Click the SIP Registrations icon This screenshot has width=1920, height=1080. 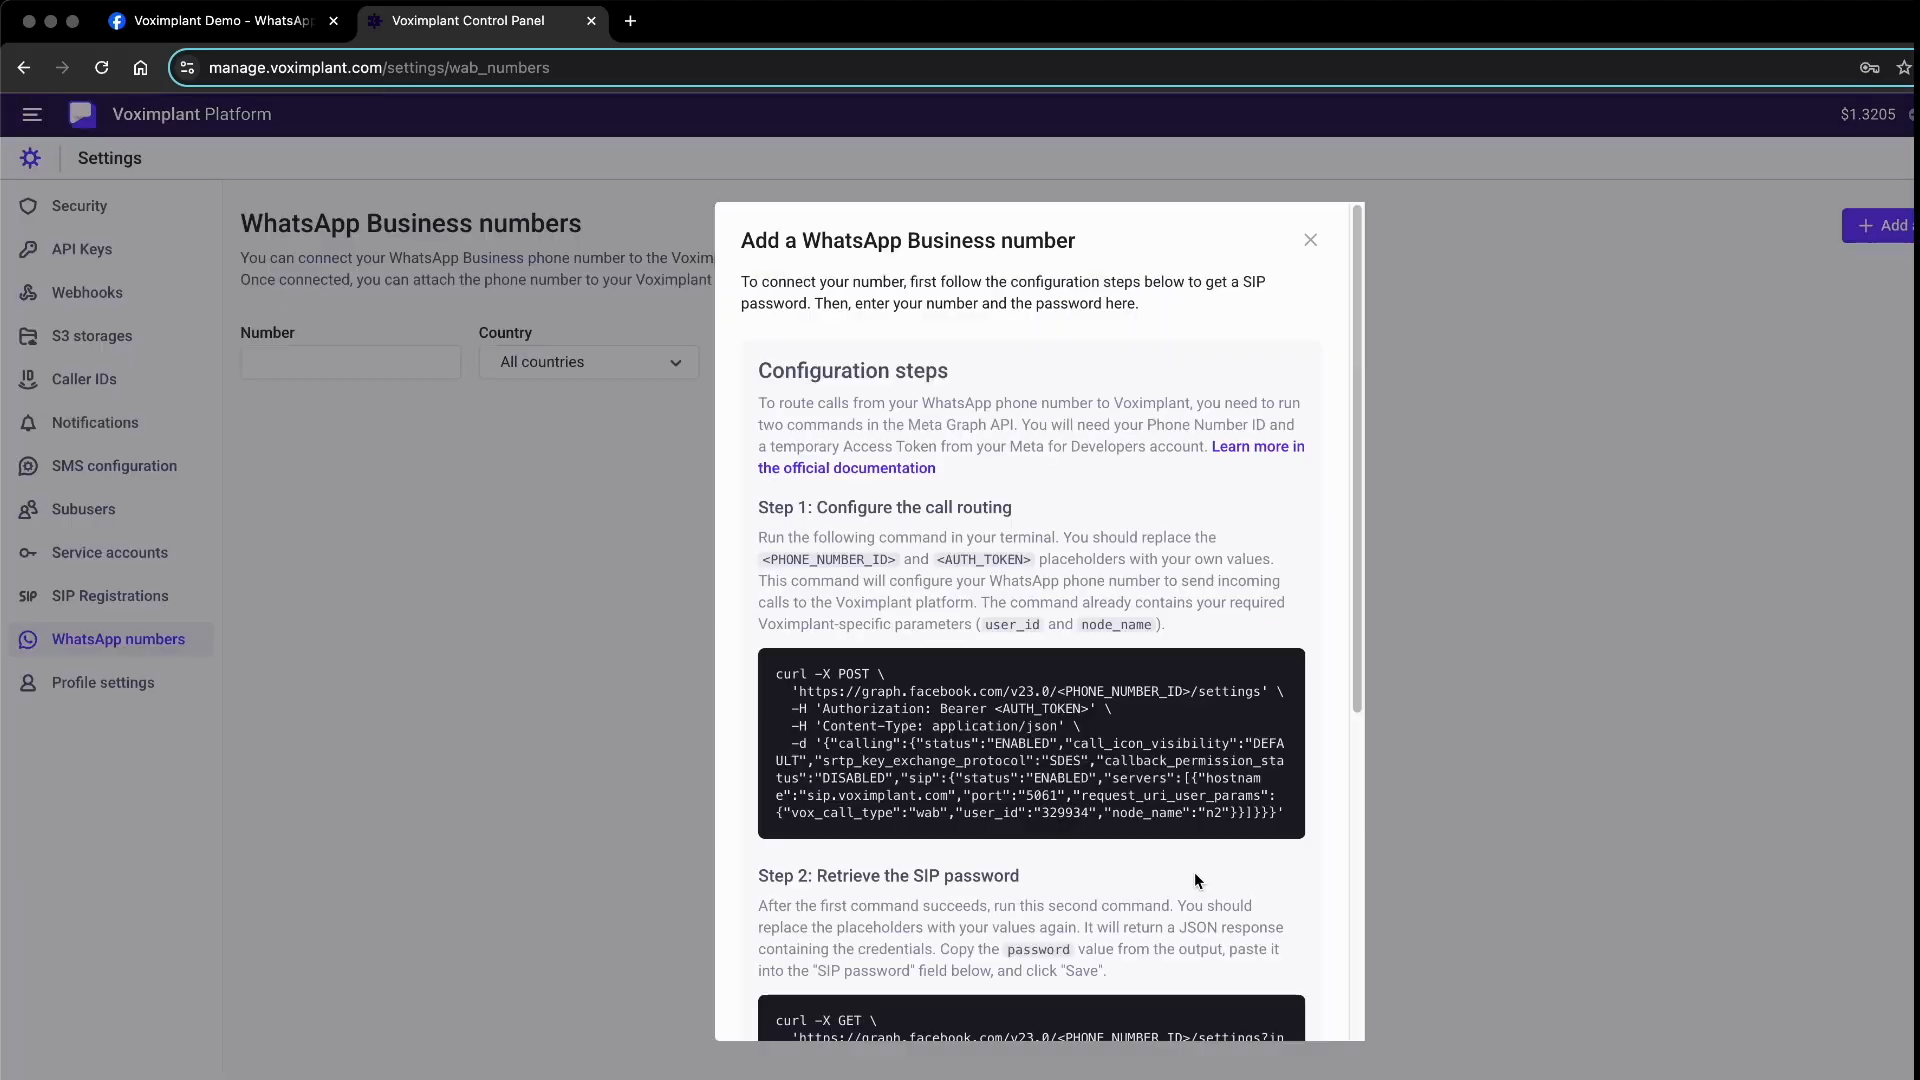pos(28,596)
